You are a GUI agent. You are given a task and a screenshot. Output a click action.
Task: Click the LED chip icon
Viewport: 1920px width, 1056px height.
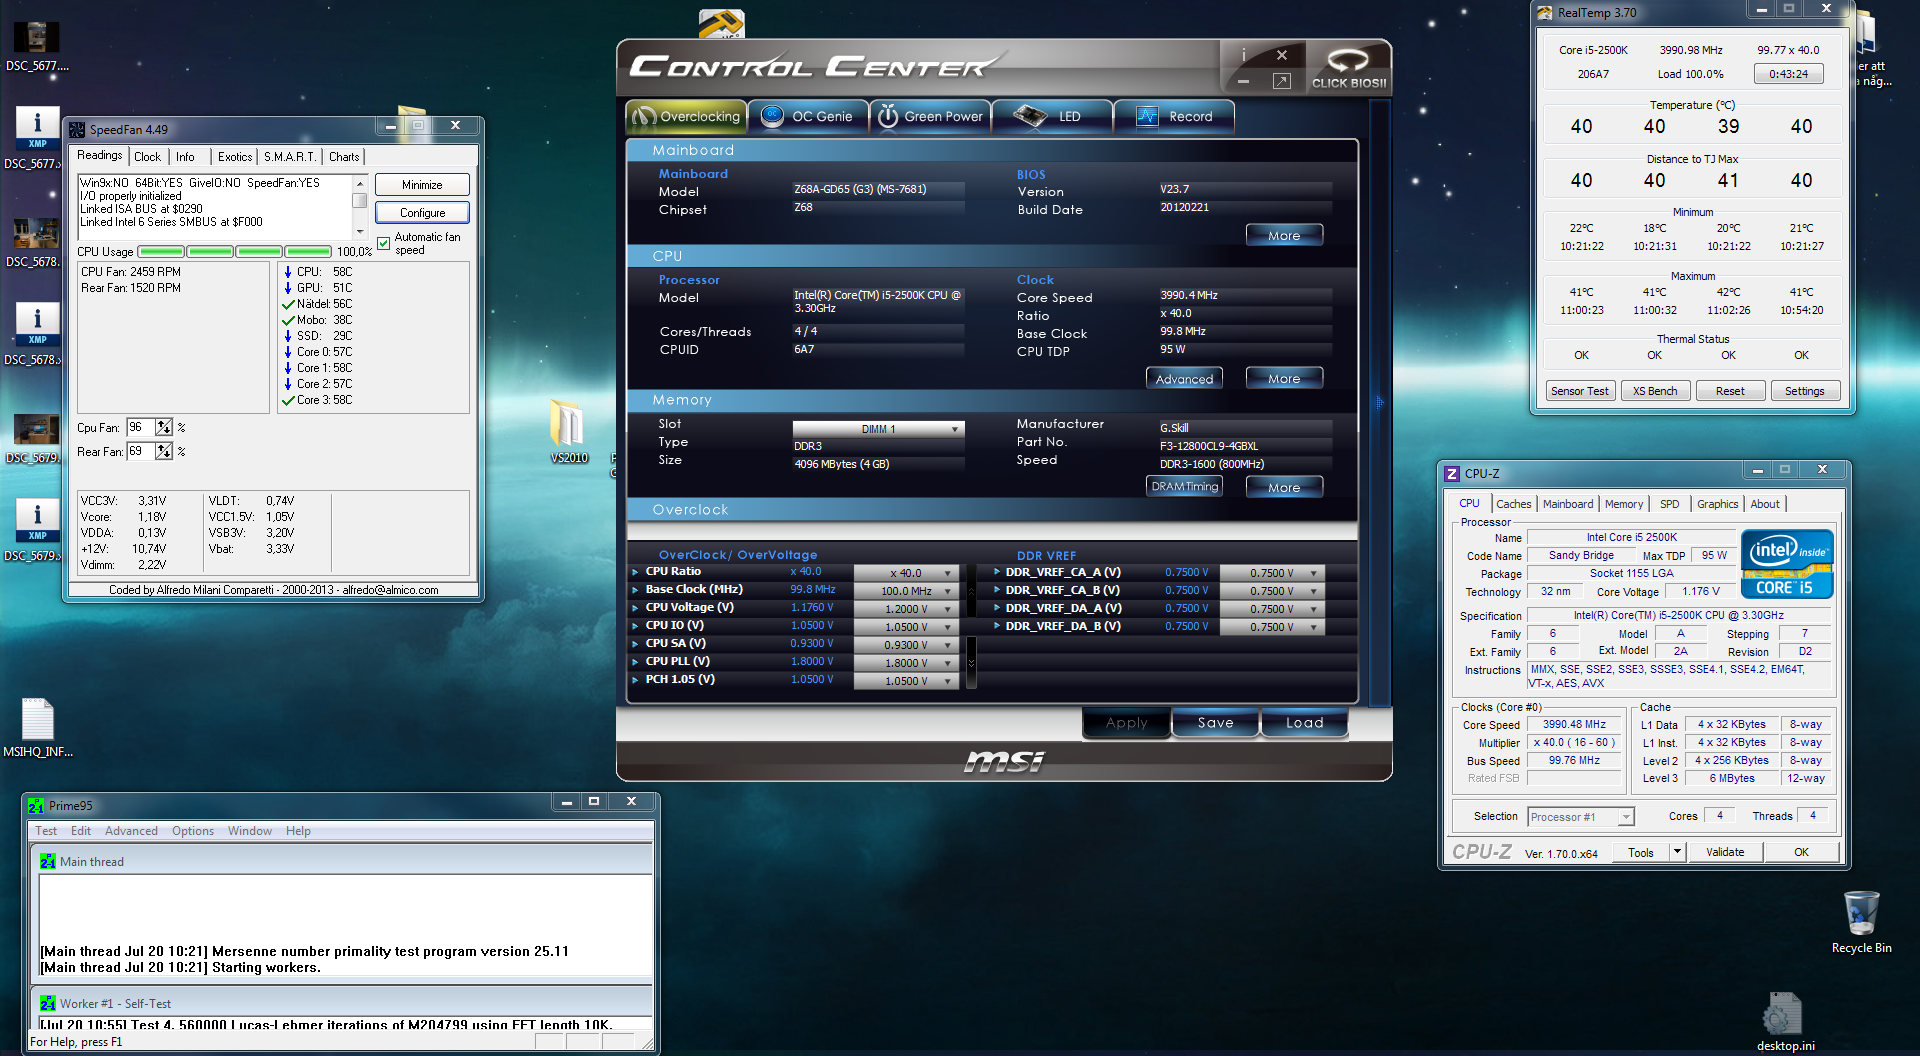(1030, 117)
